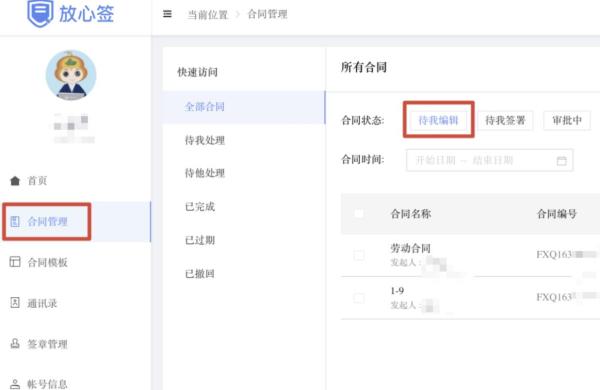Viewport: 600px width, 390px height.
Task: Click the 合同编号 column header
Action: [557, 214]
